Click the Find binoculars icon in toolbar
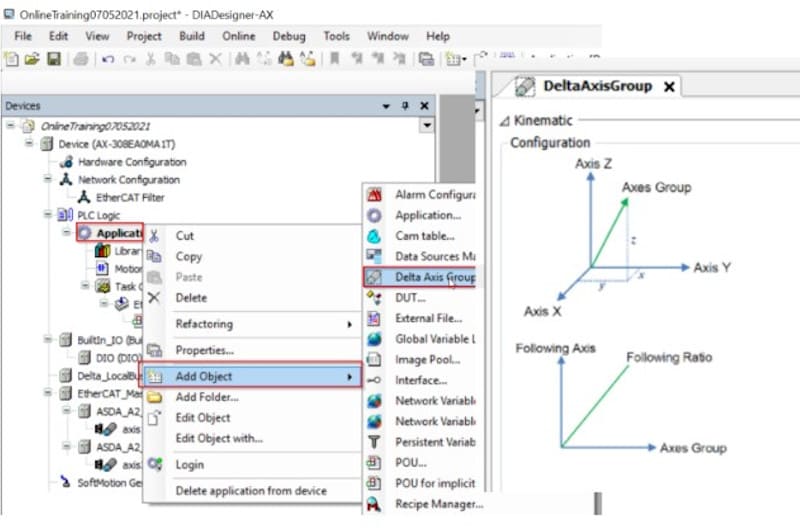This screenshot has height=530, width=800. [241, 60]
